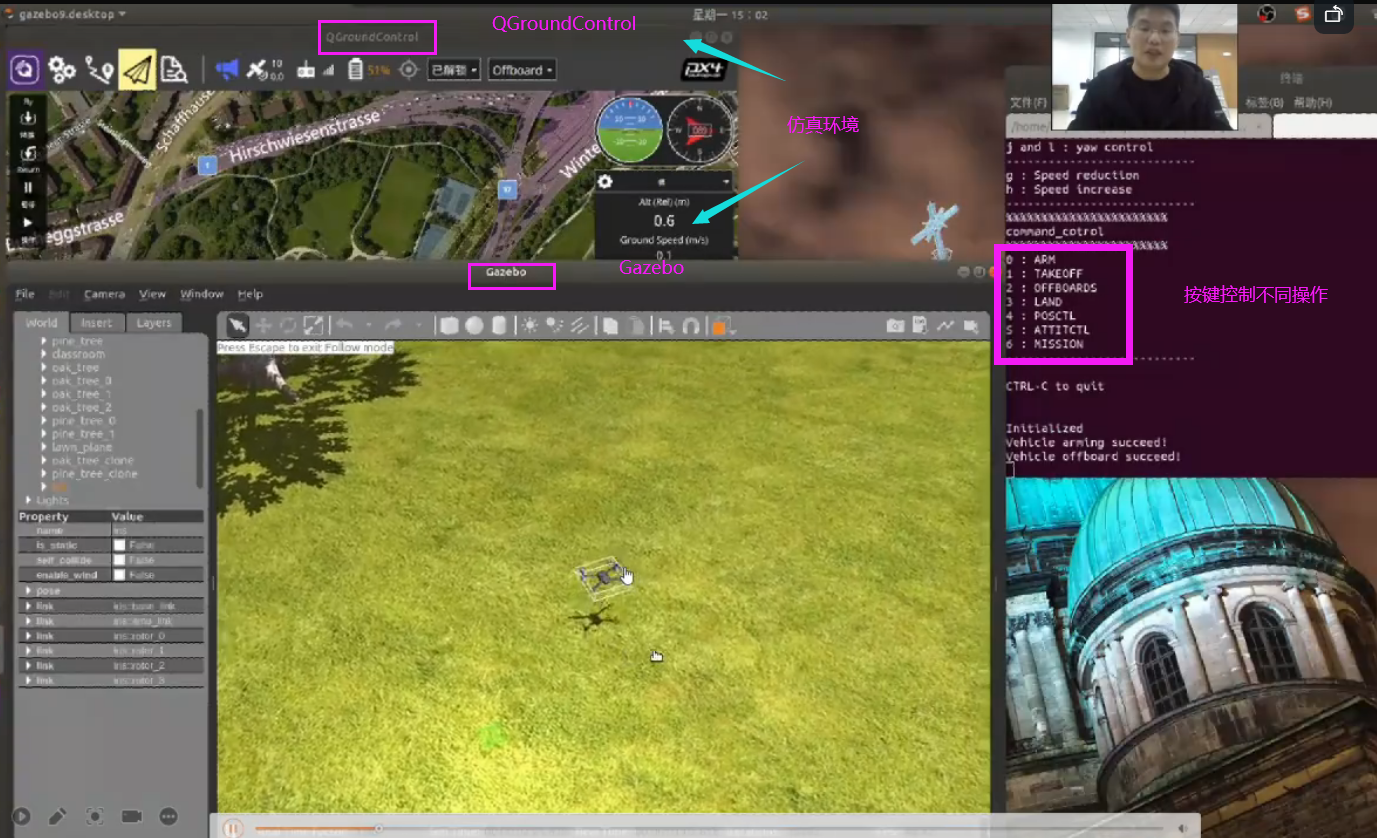The height and width of the screenshot is (838, 1377).
Task: Undo the last action in Gazebo
Action: point(344,325)
